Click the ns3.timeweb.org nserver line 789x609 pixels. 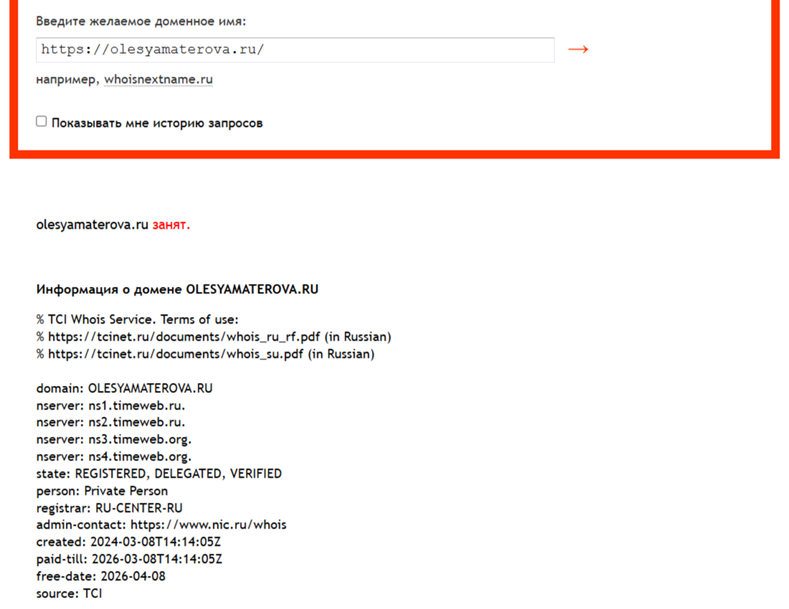[114, 439]
